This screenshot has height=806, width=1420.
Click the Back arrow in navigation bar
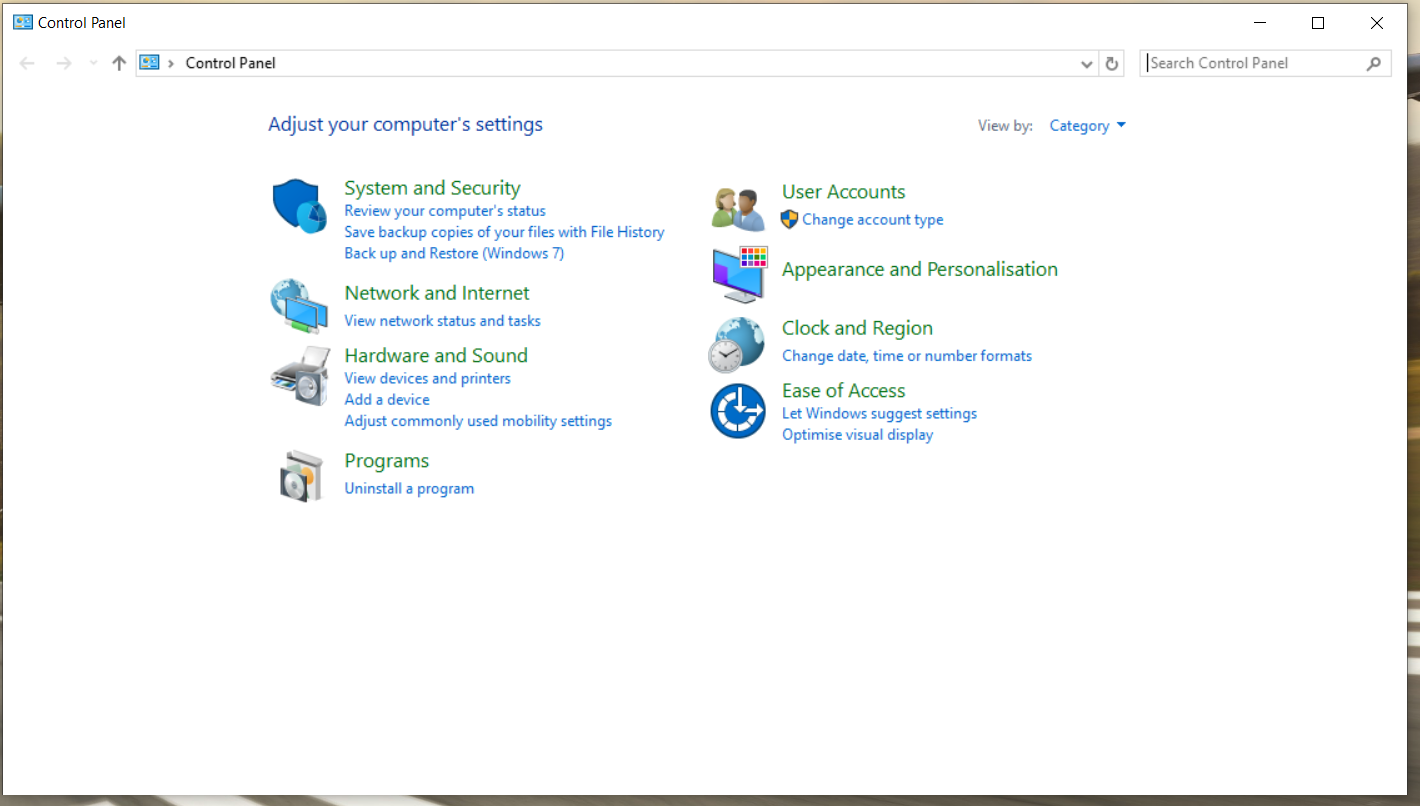pos(27,63)
